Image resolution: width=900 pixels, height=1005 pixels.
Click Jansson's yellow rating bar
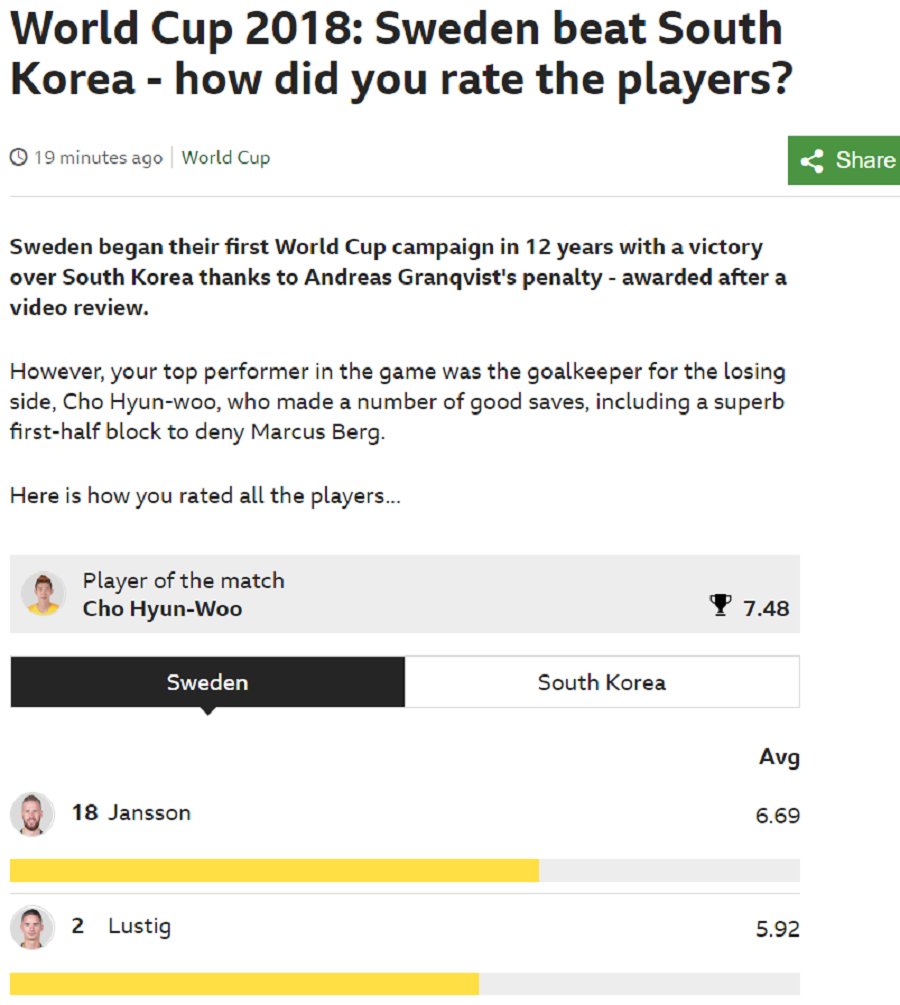pyautogui.click(x=274, y=870)
